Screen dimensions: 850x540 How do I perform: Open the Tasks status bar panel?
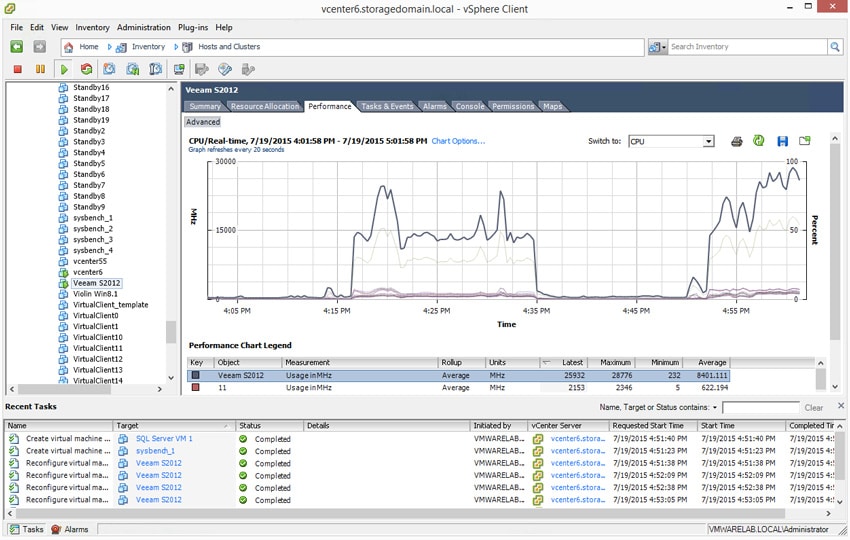pyautogui.click(x=27, y=529)
